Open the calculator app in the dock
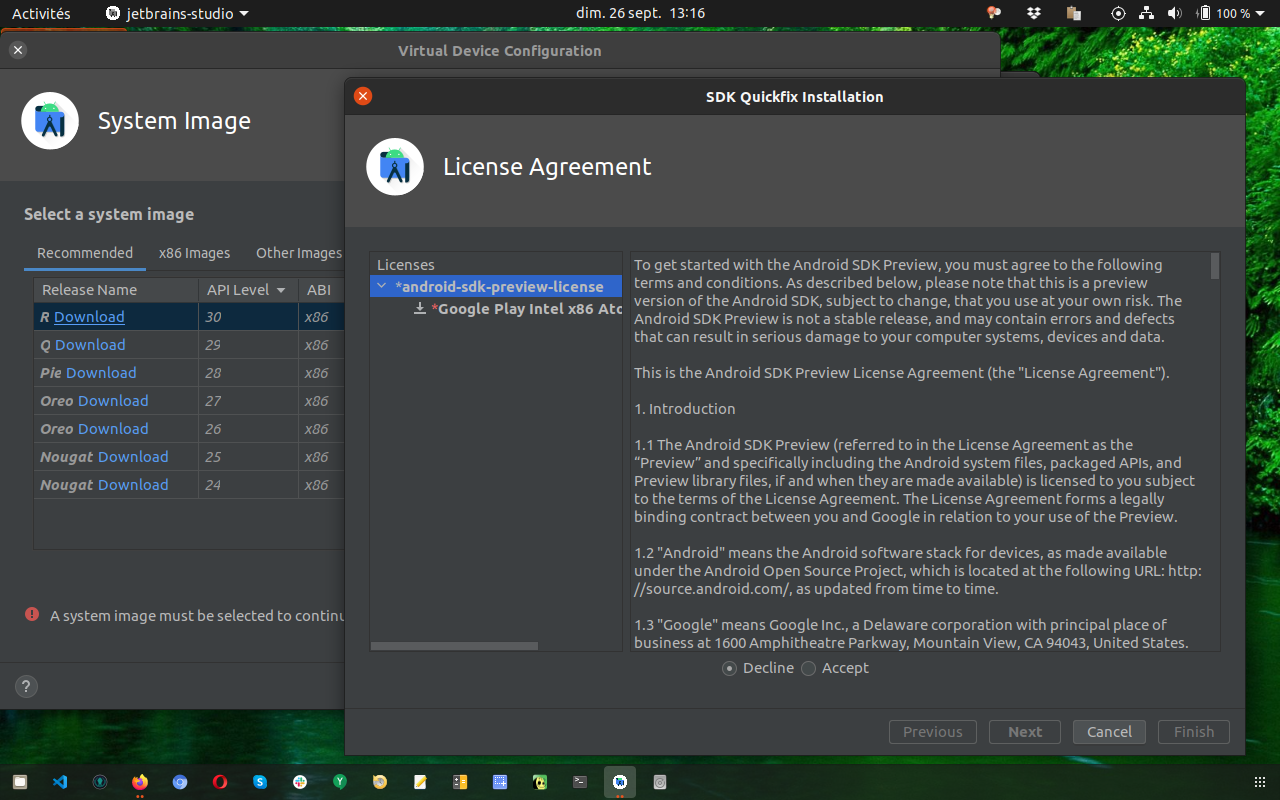The image size is (1280, 800). pyautogui.click(x=460, y=782)
